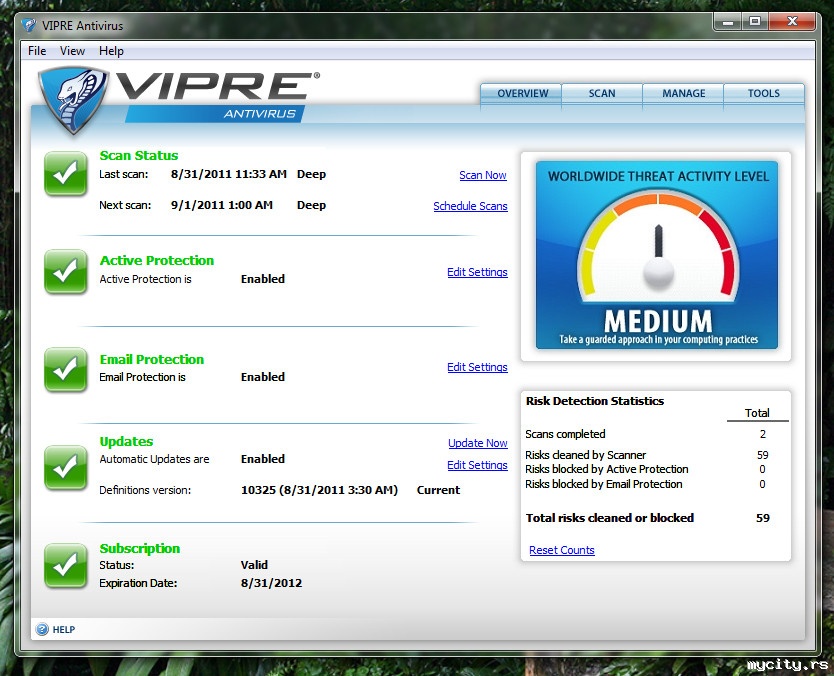Click the Scan Now link
This screenshot has width=834, height=676.
click(483, 175)
